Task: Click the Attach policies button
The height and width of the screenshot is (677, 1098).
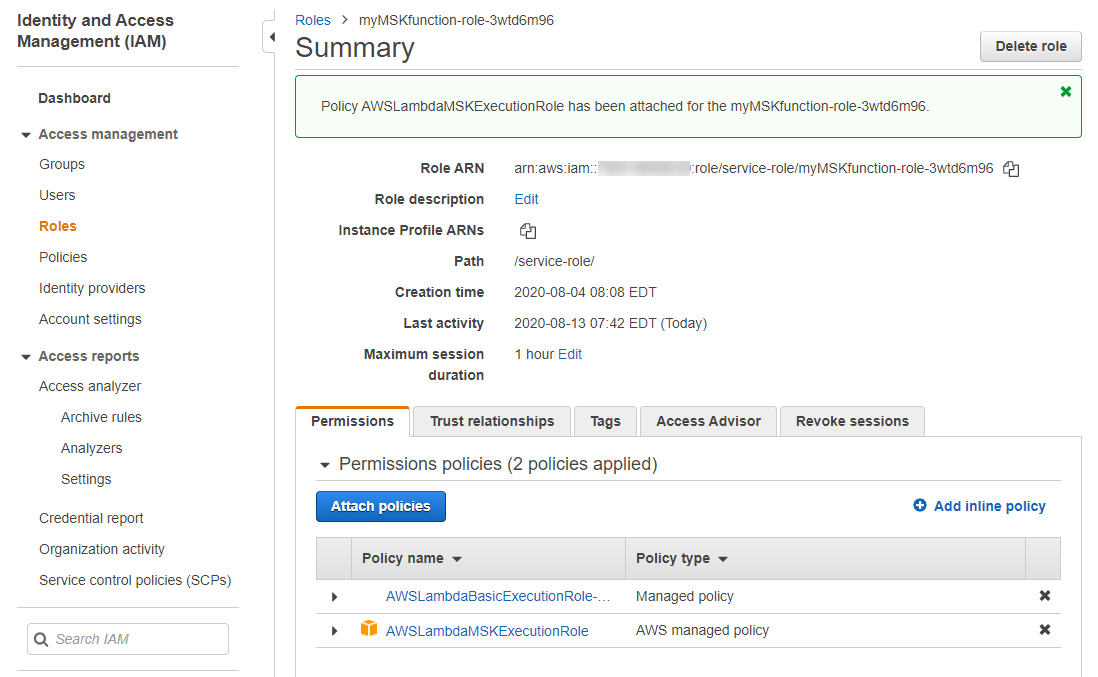Action: (x=380, y=506)
